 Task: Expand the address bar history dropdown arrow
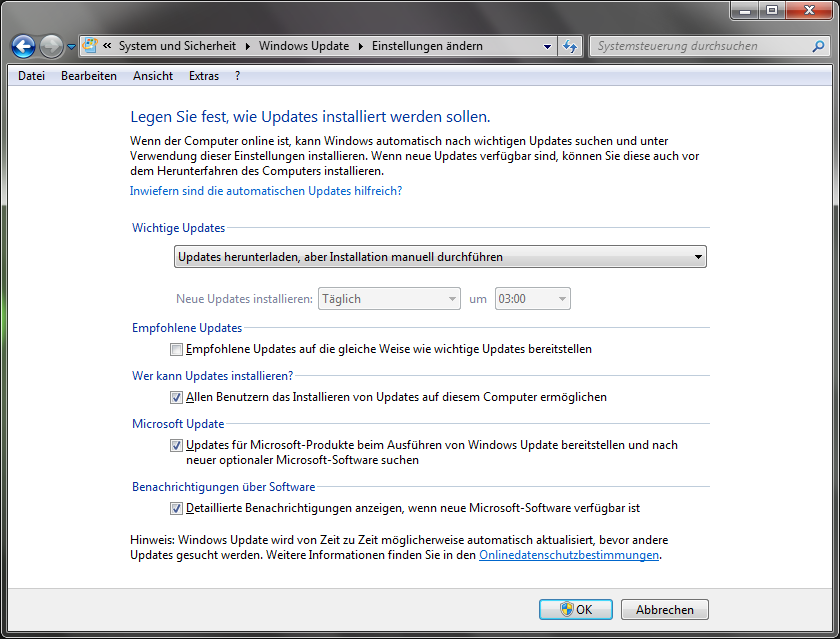[547, 47]
